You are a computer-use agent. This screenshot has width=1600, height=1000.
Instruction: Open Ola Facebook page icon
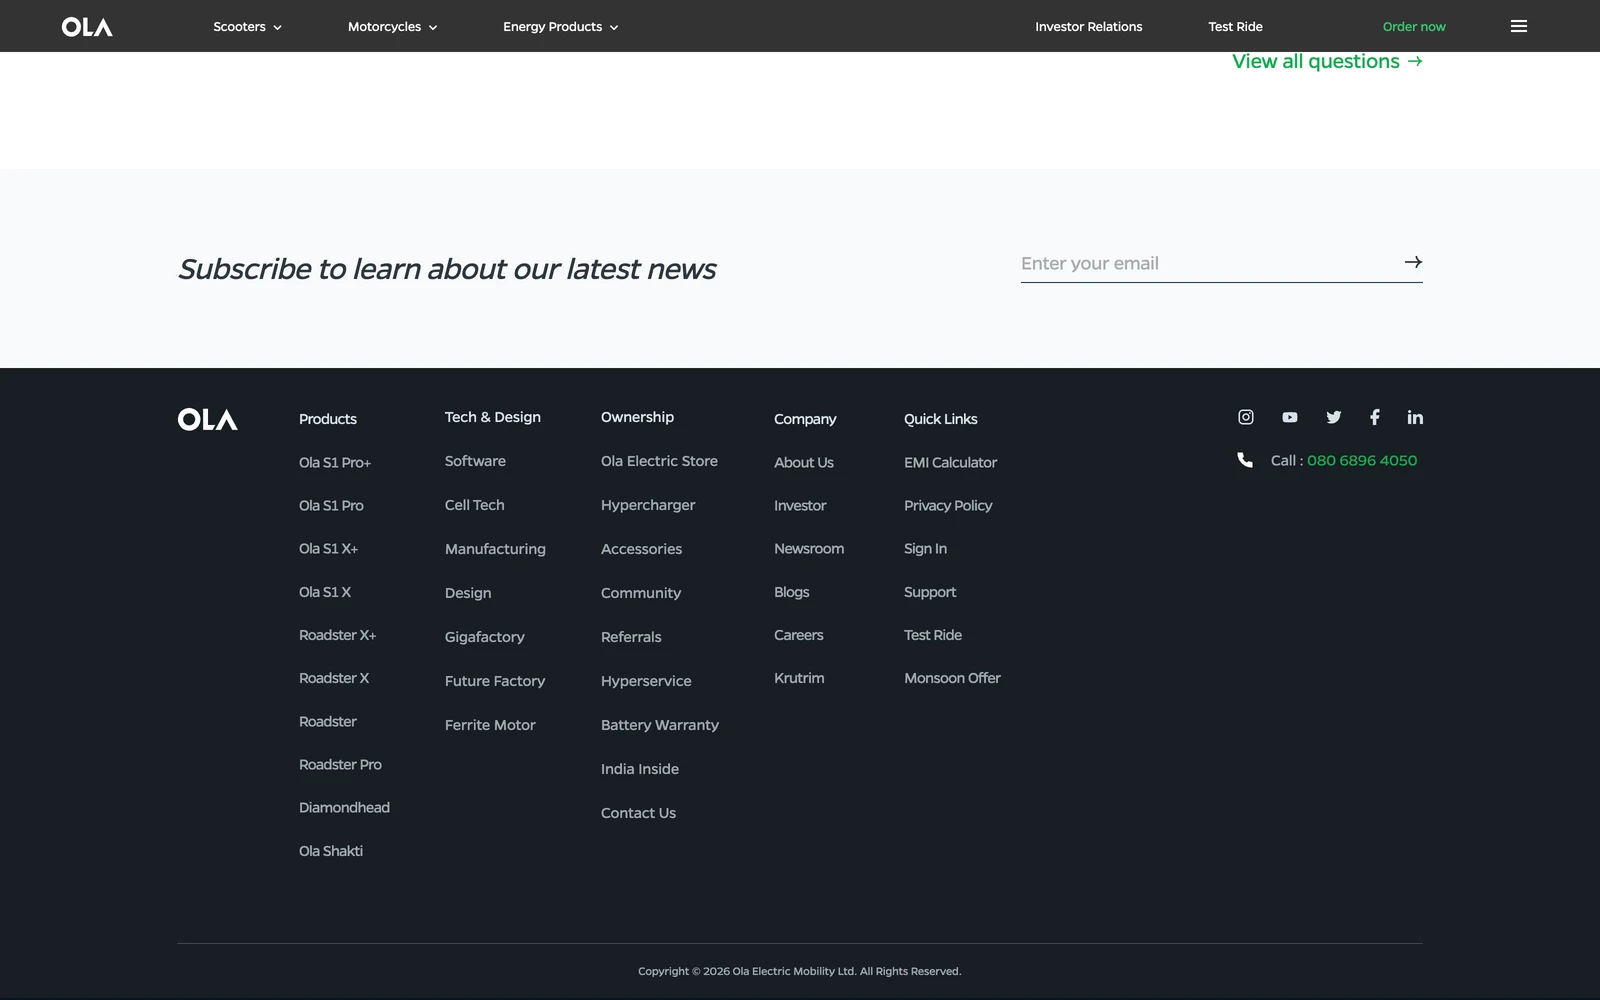(1375, 417)
